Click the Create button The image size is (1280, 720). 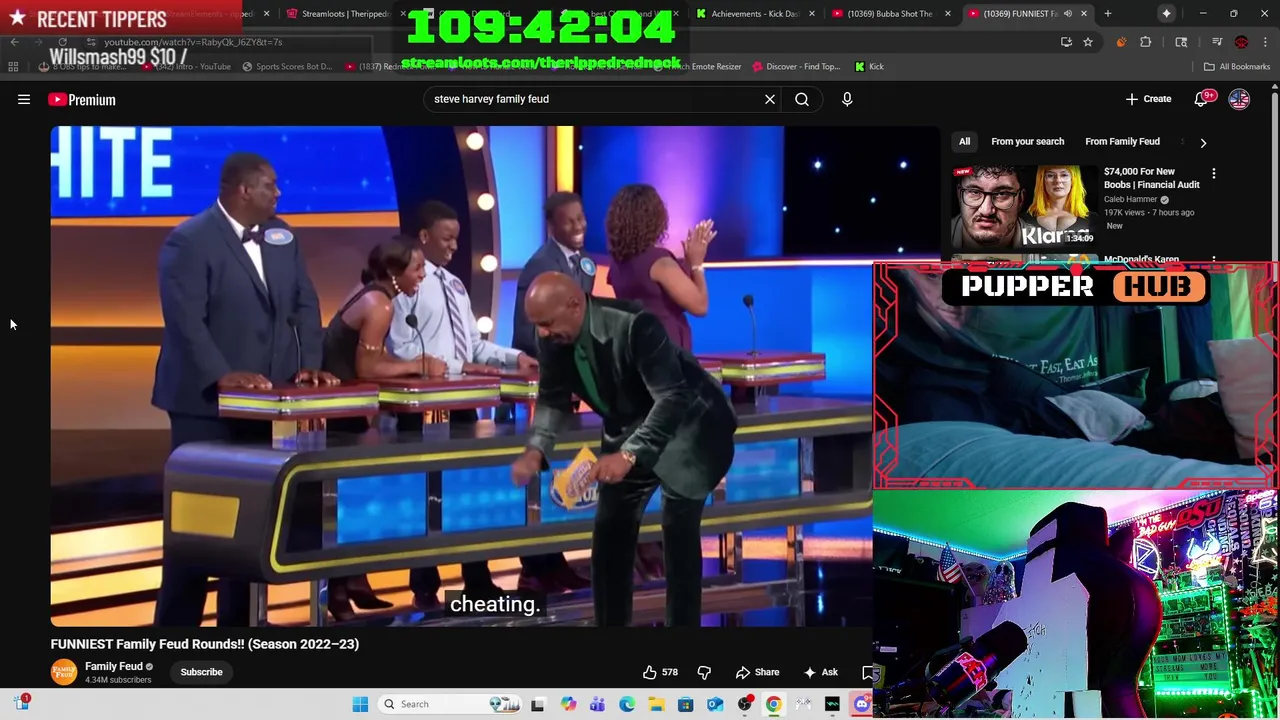1148,99
